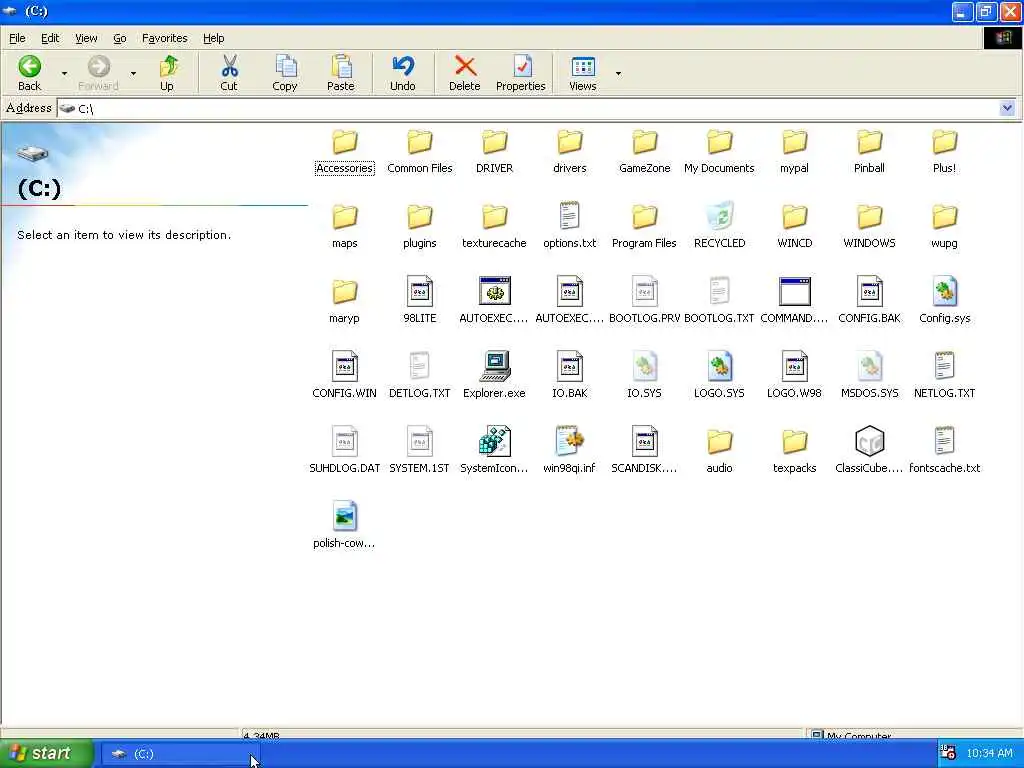Select the IO.SYS file
Viewport: 1024px width, 768px height.
(645, 376)
